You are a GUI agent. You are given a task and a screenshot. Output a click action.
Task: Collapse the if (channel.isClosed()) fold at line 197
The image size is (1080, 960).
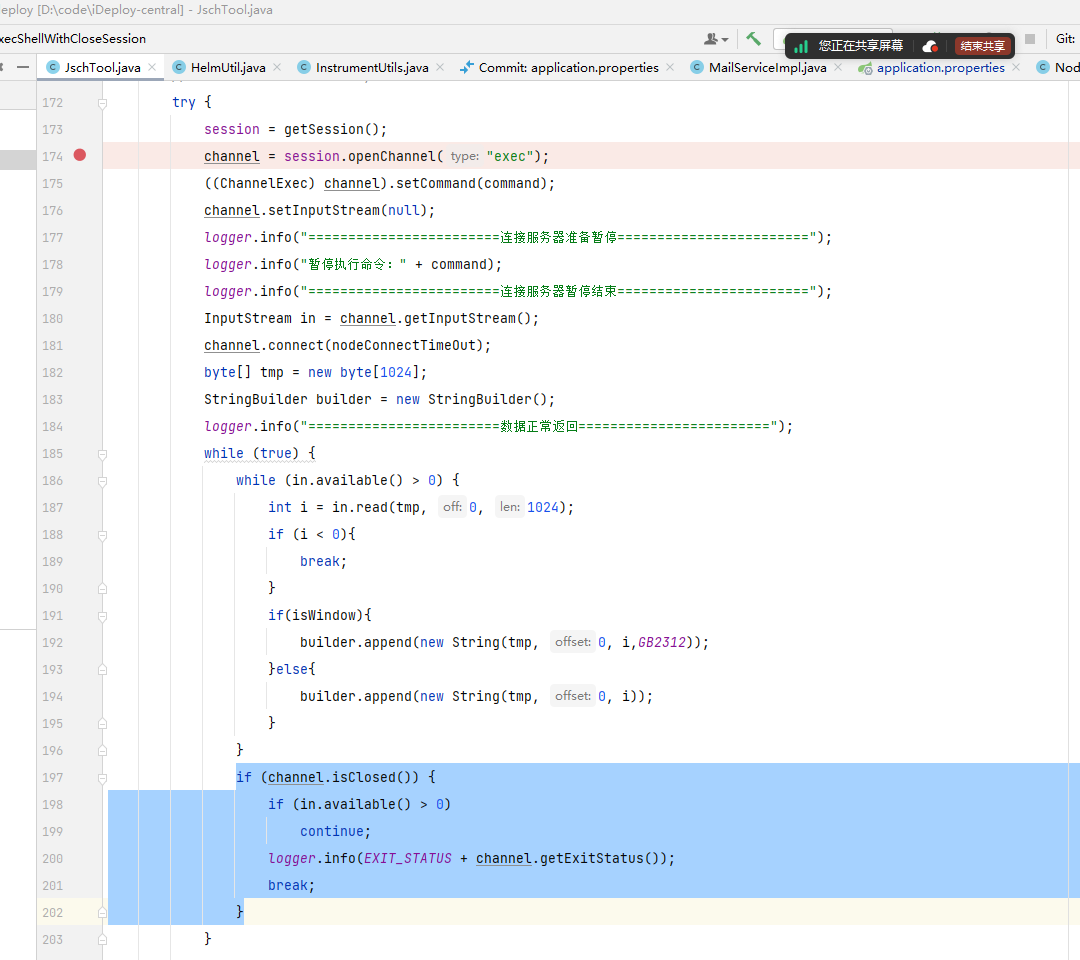coord(103,778)
